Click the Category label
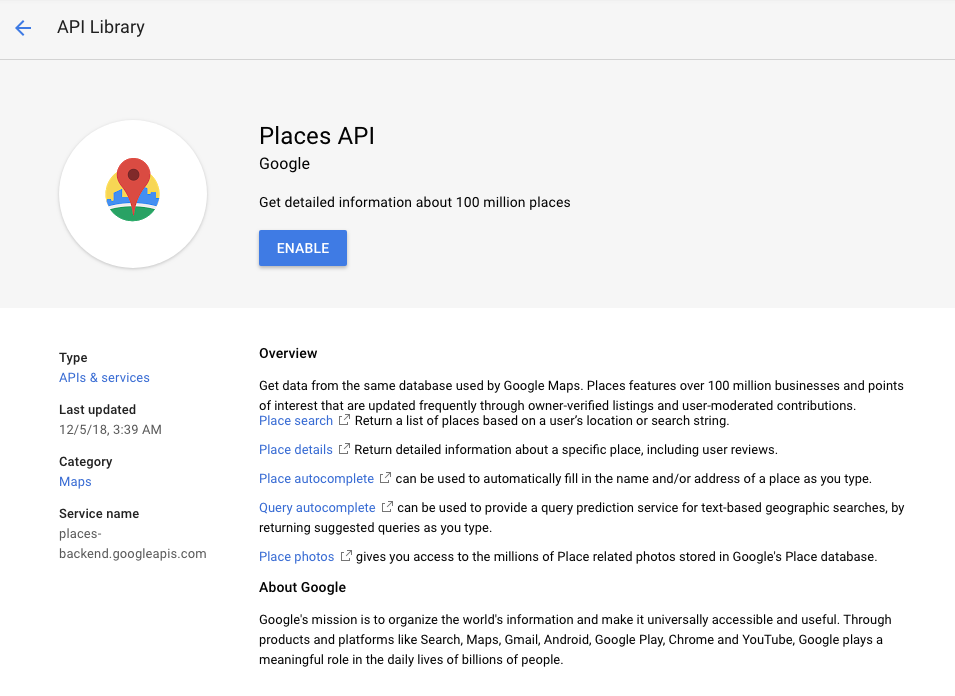The height and width of the screenshot is (696, 955). 85,462
